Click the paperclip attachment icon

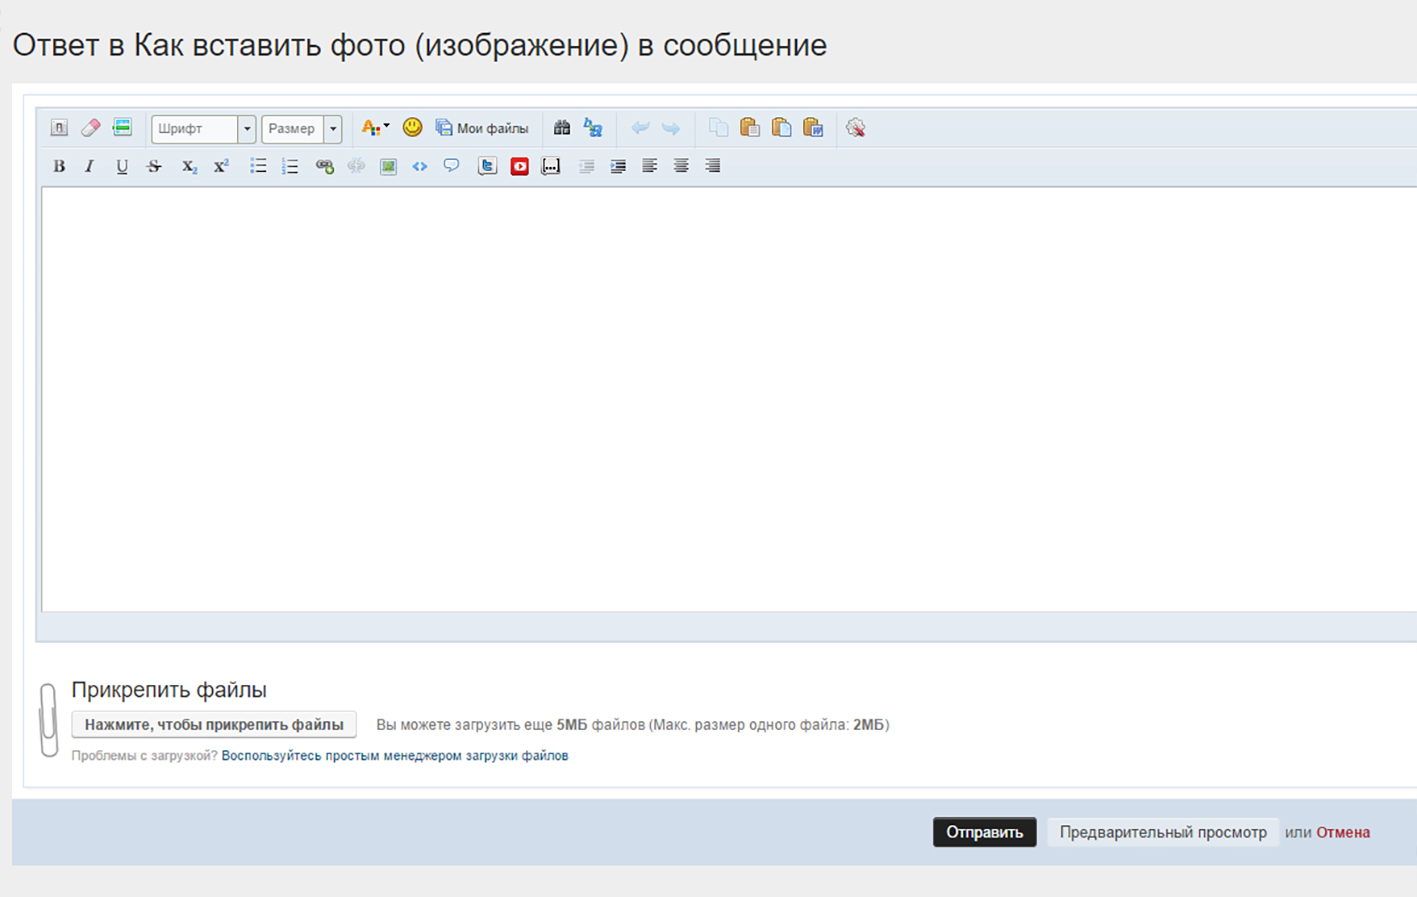coord(48,720)
